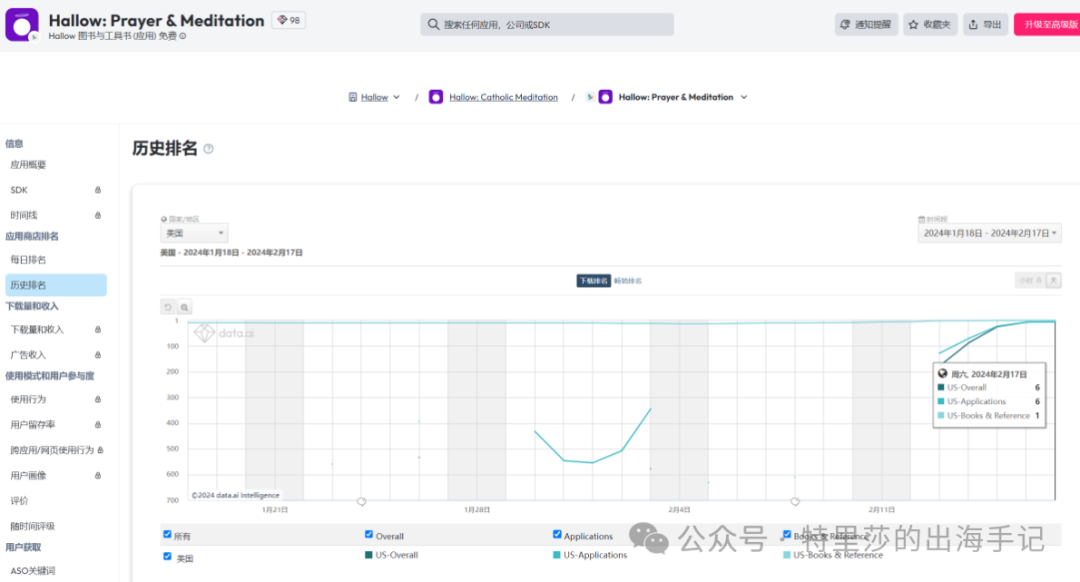Click the search apps input field

tap(547, 25)
